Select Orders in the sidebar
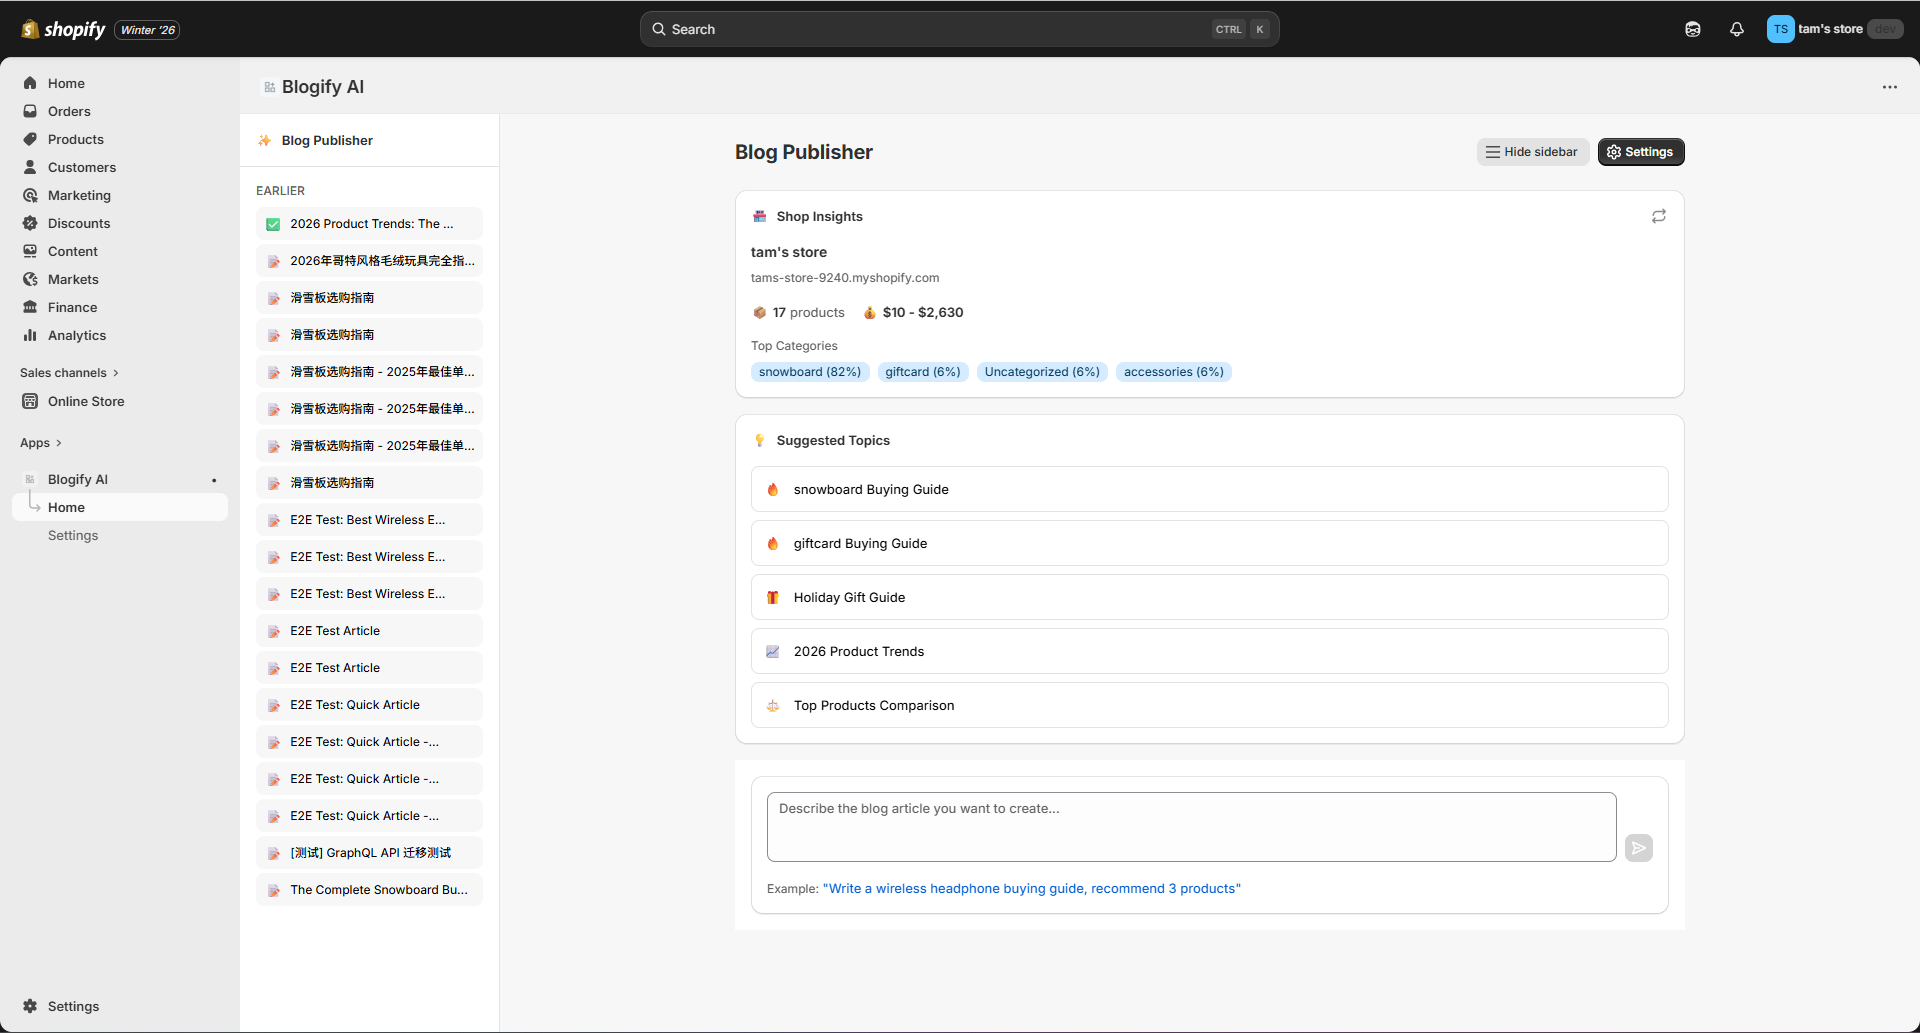The height and width of the screenshot is (1033, 1920). click(x=70, y=111)
